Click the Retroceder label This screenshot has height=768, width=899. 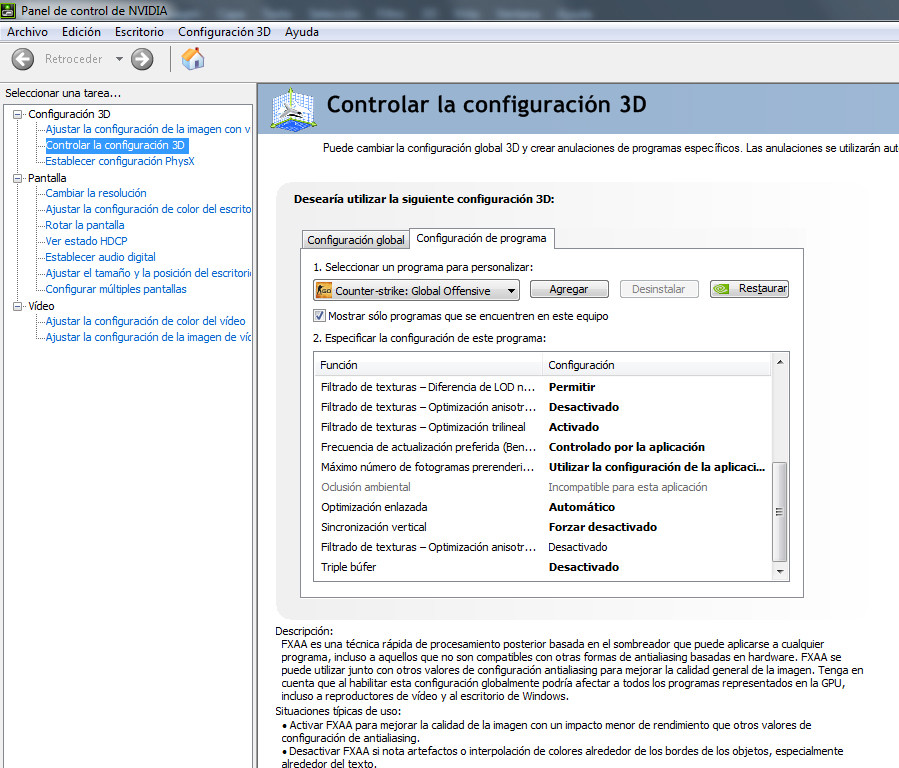coord(73,59)
